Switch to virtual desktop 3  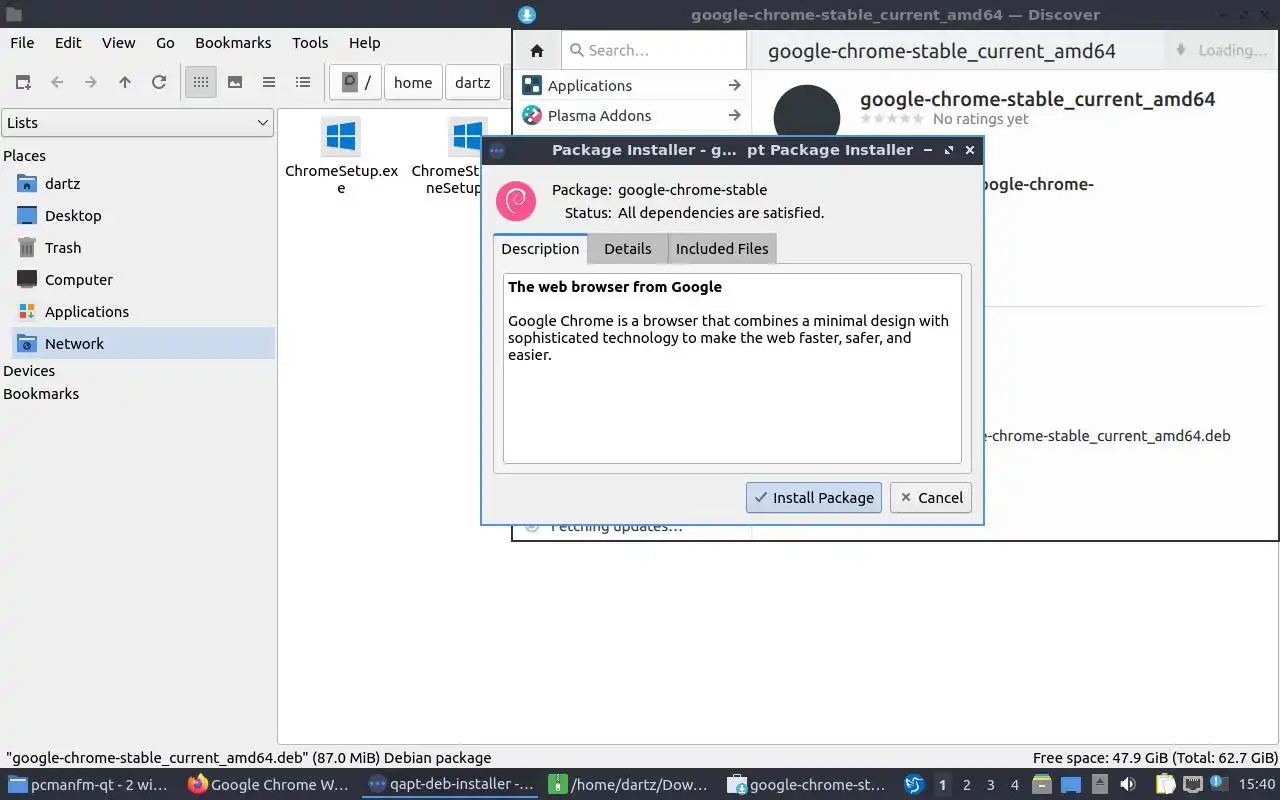[x=990, y=785]
